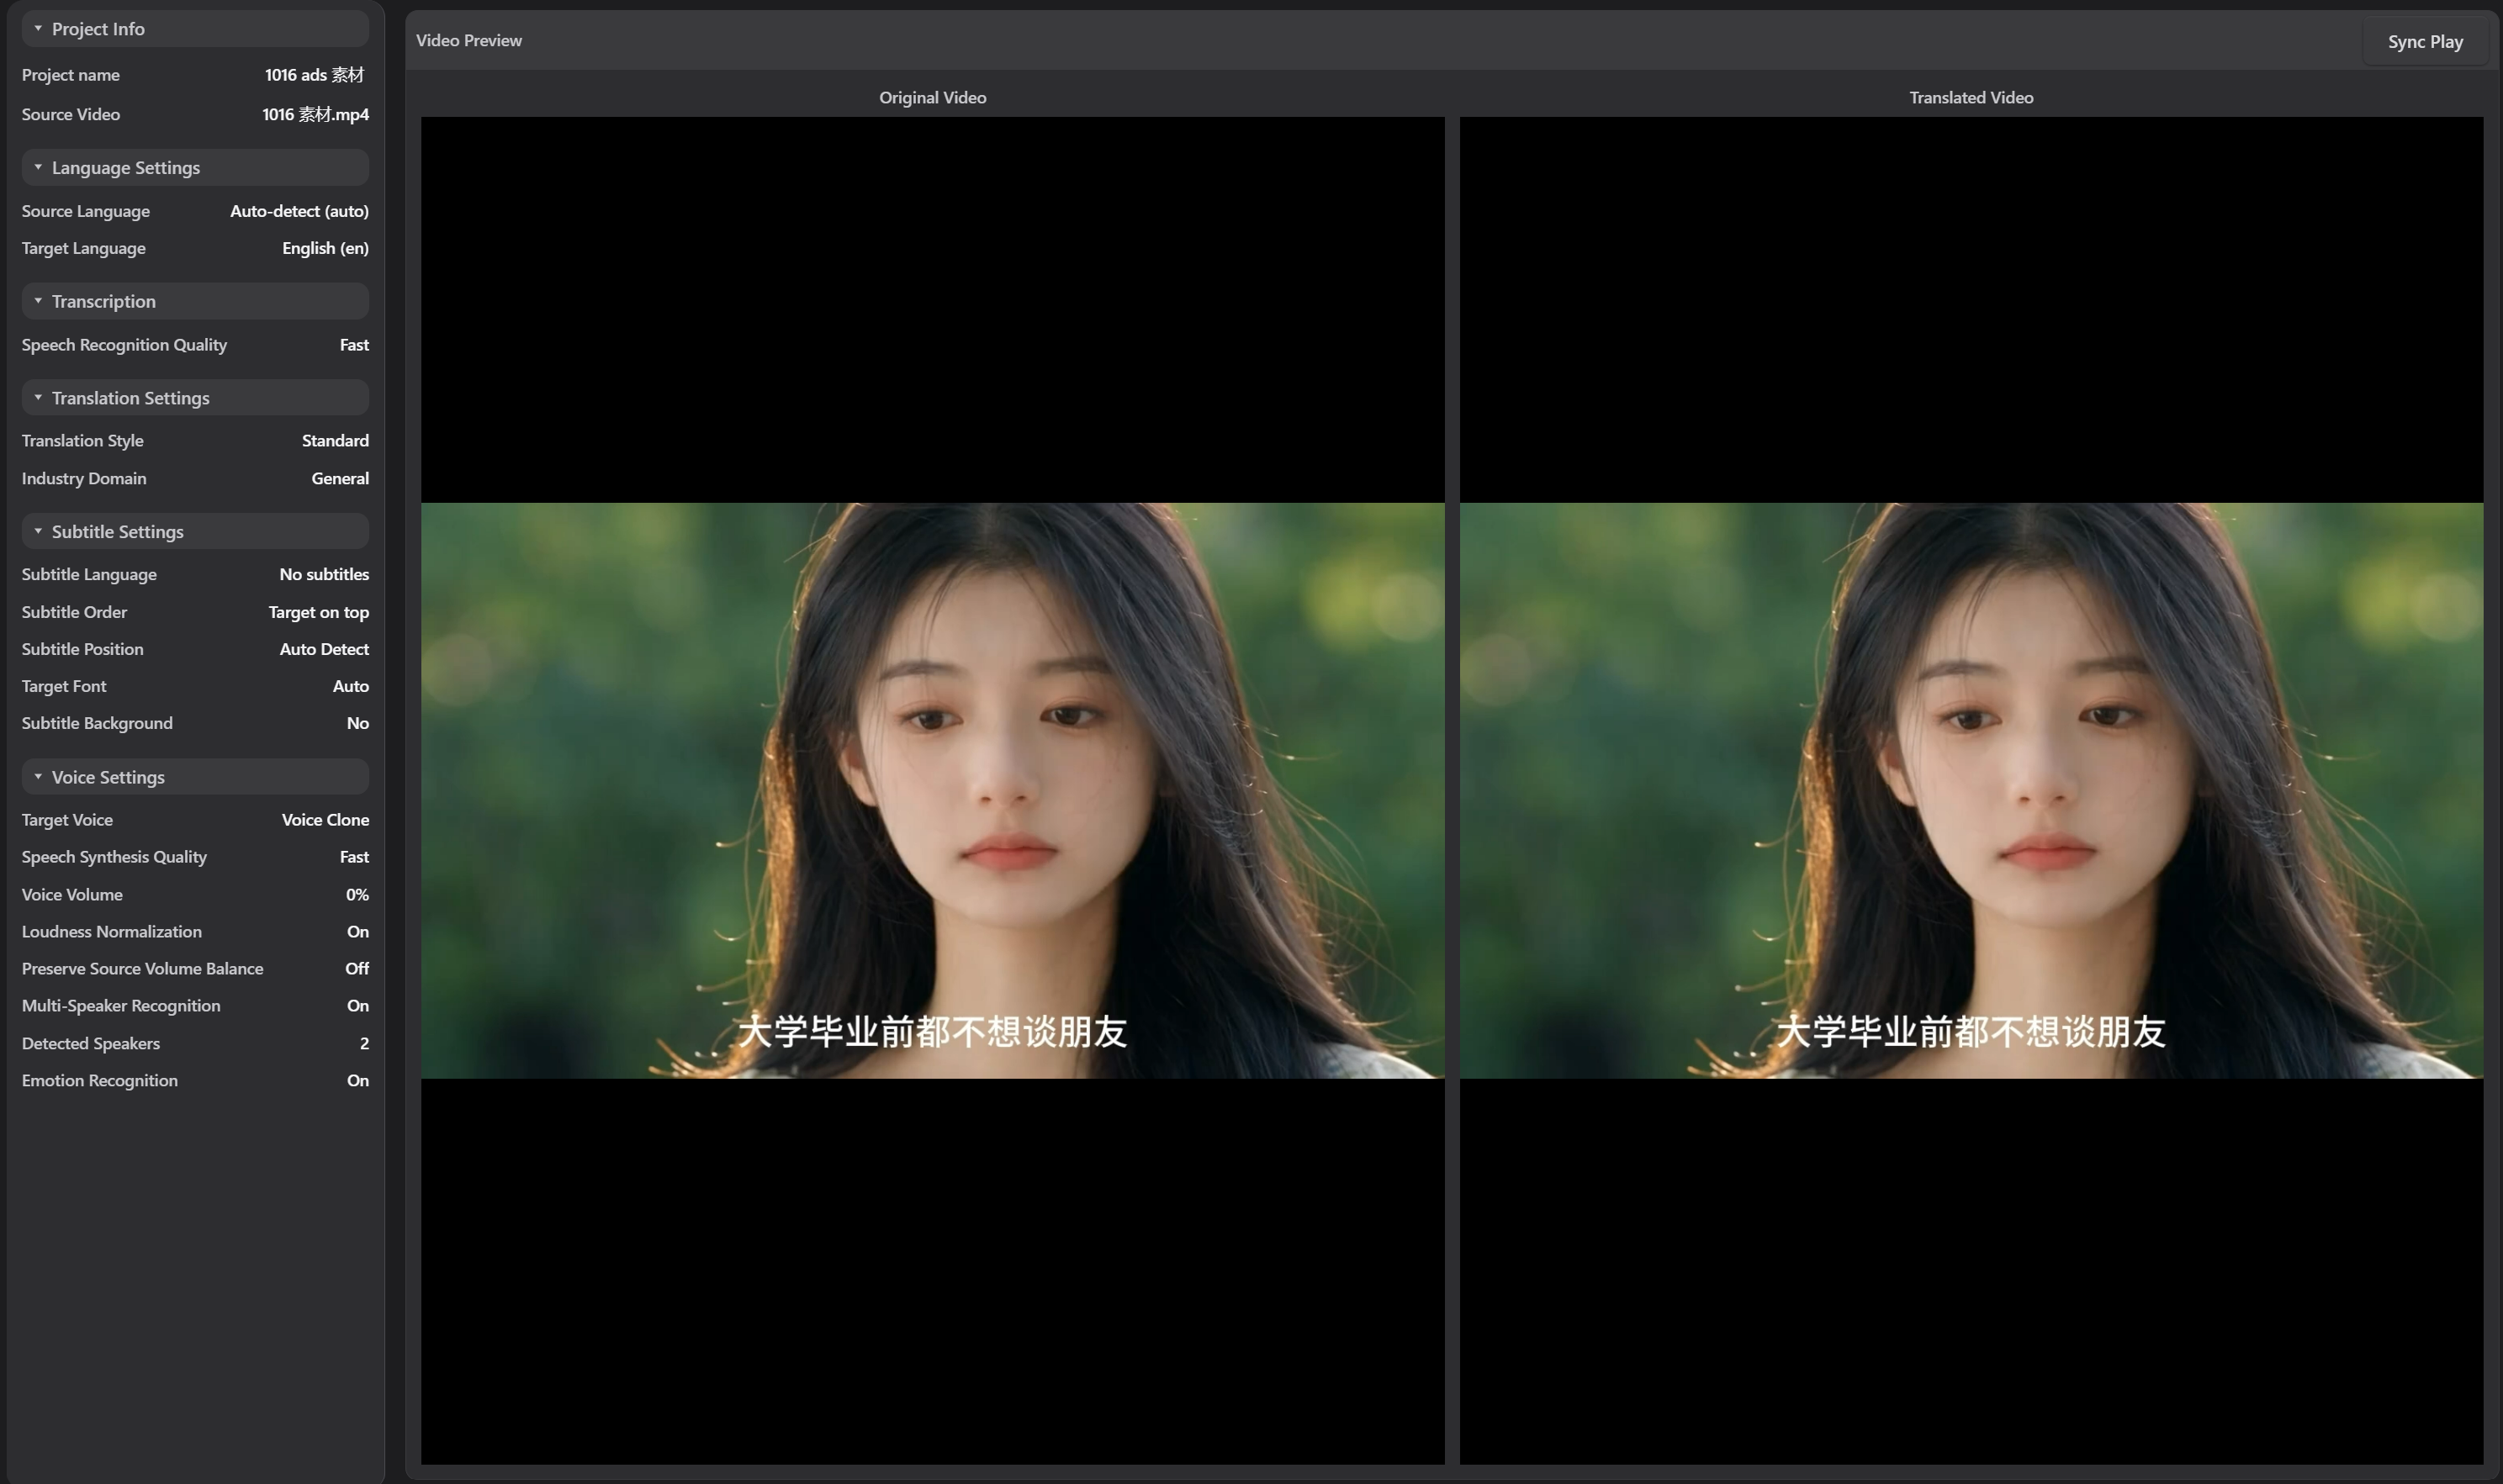This screenshot has height=1484, width=2503.
Task: Click the 'Video Preview' panel title
Action: pos(469,40)
